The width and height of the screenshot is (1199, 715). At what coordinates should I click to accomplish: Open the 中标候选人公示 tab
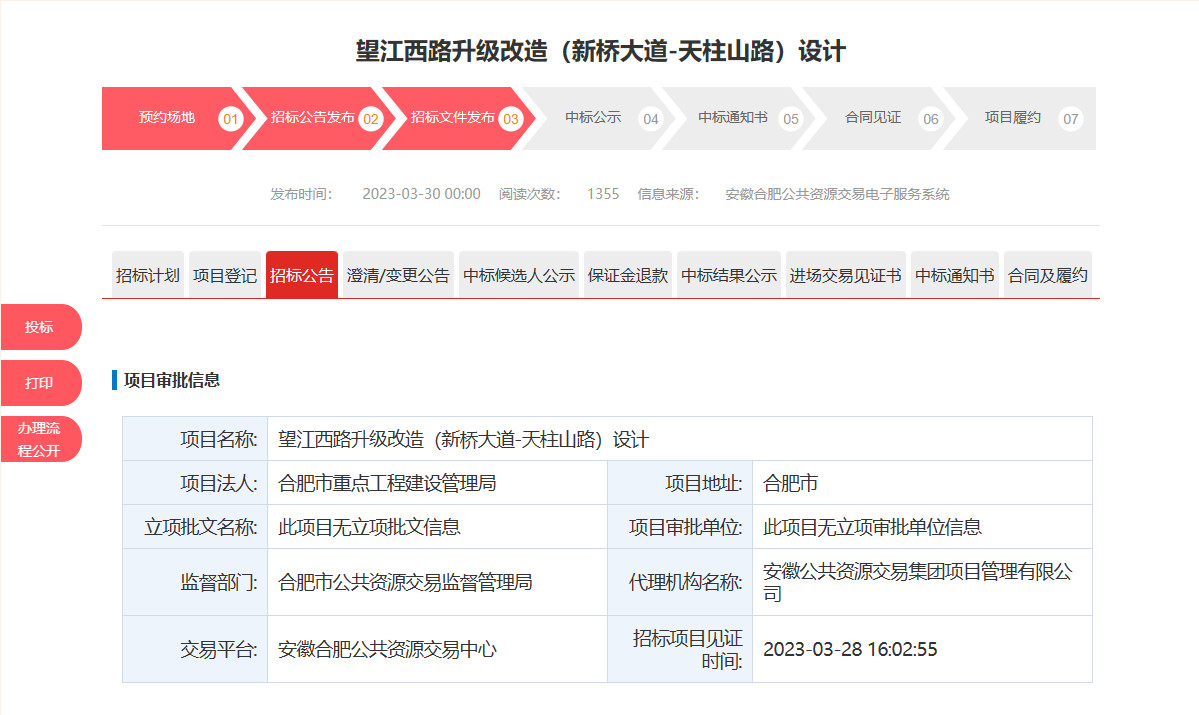coord(519,275)
